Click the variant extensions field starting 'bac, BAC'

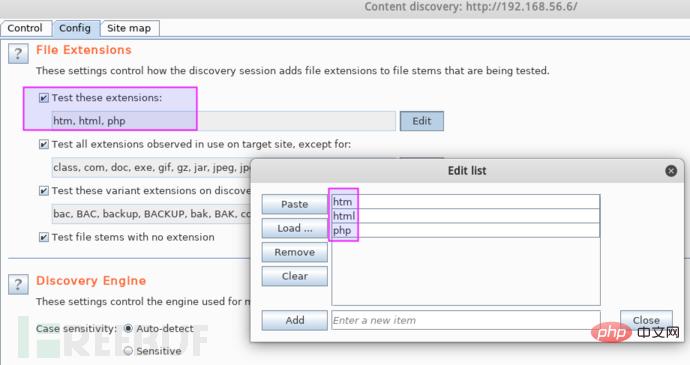pos(151,214)
